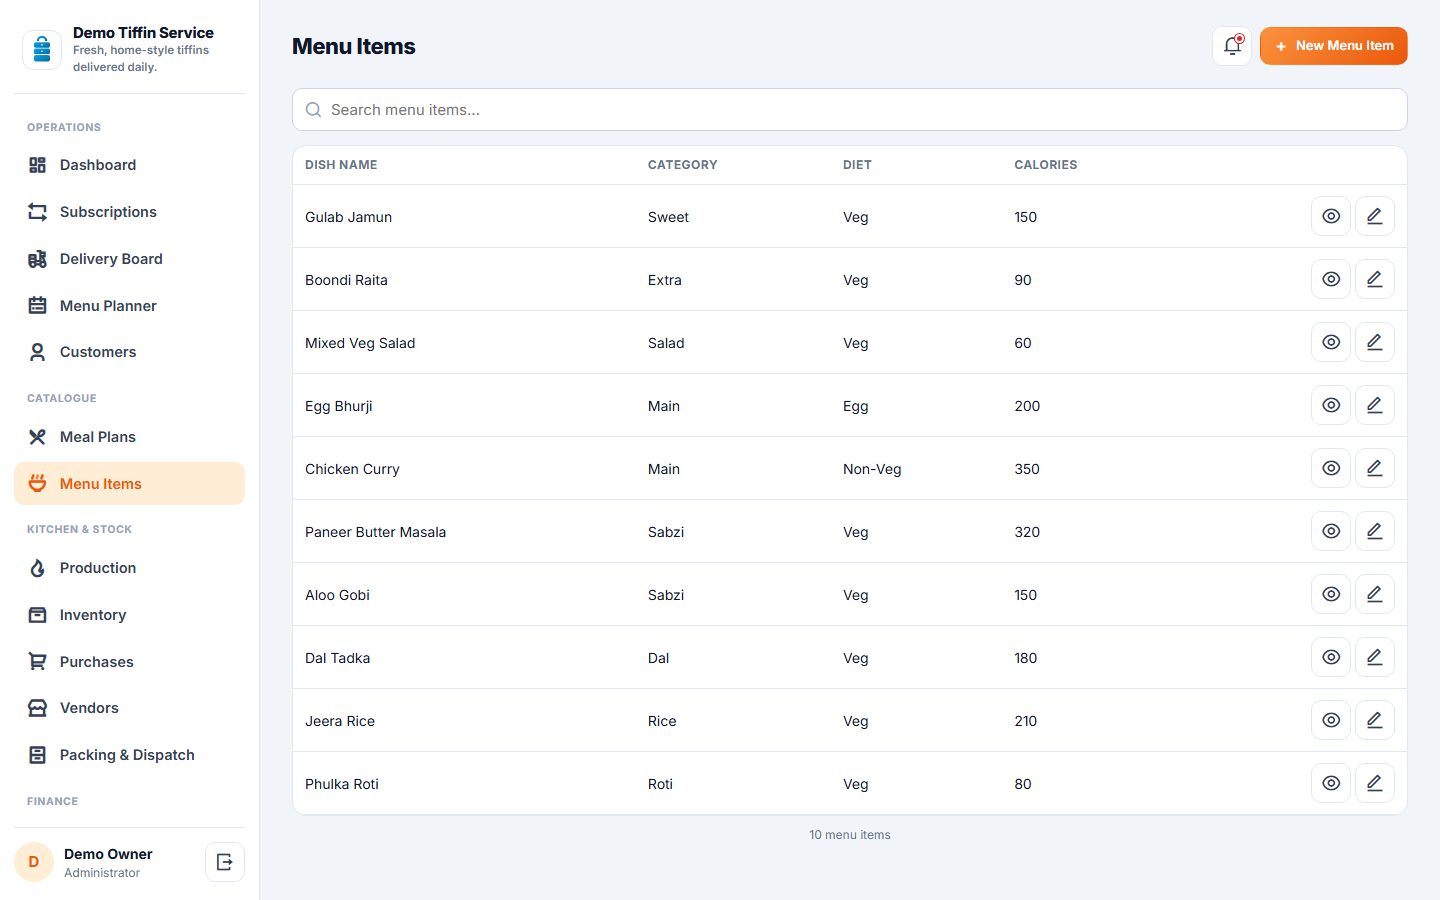1440x900 pixels.
Task: Edit the Mixed Veg Salad item
Action: pos(1375,342)
